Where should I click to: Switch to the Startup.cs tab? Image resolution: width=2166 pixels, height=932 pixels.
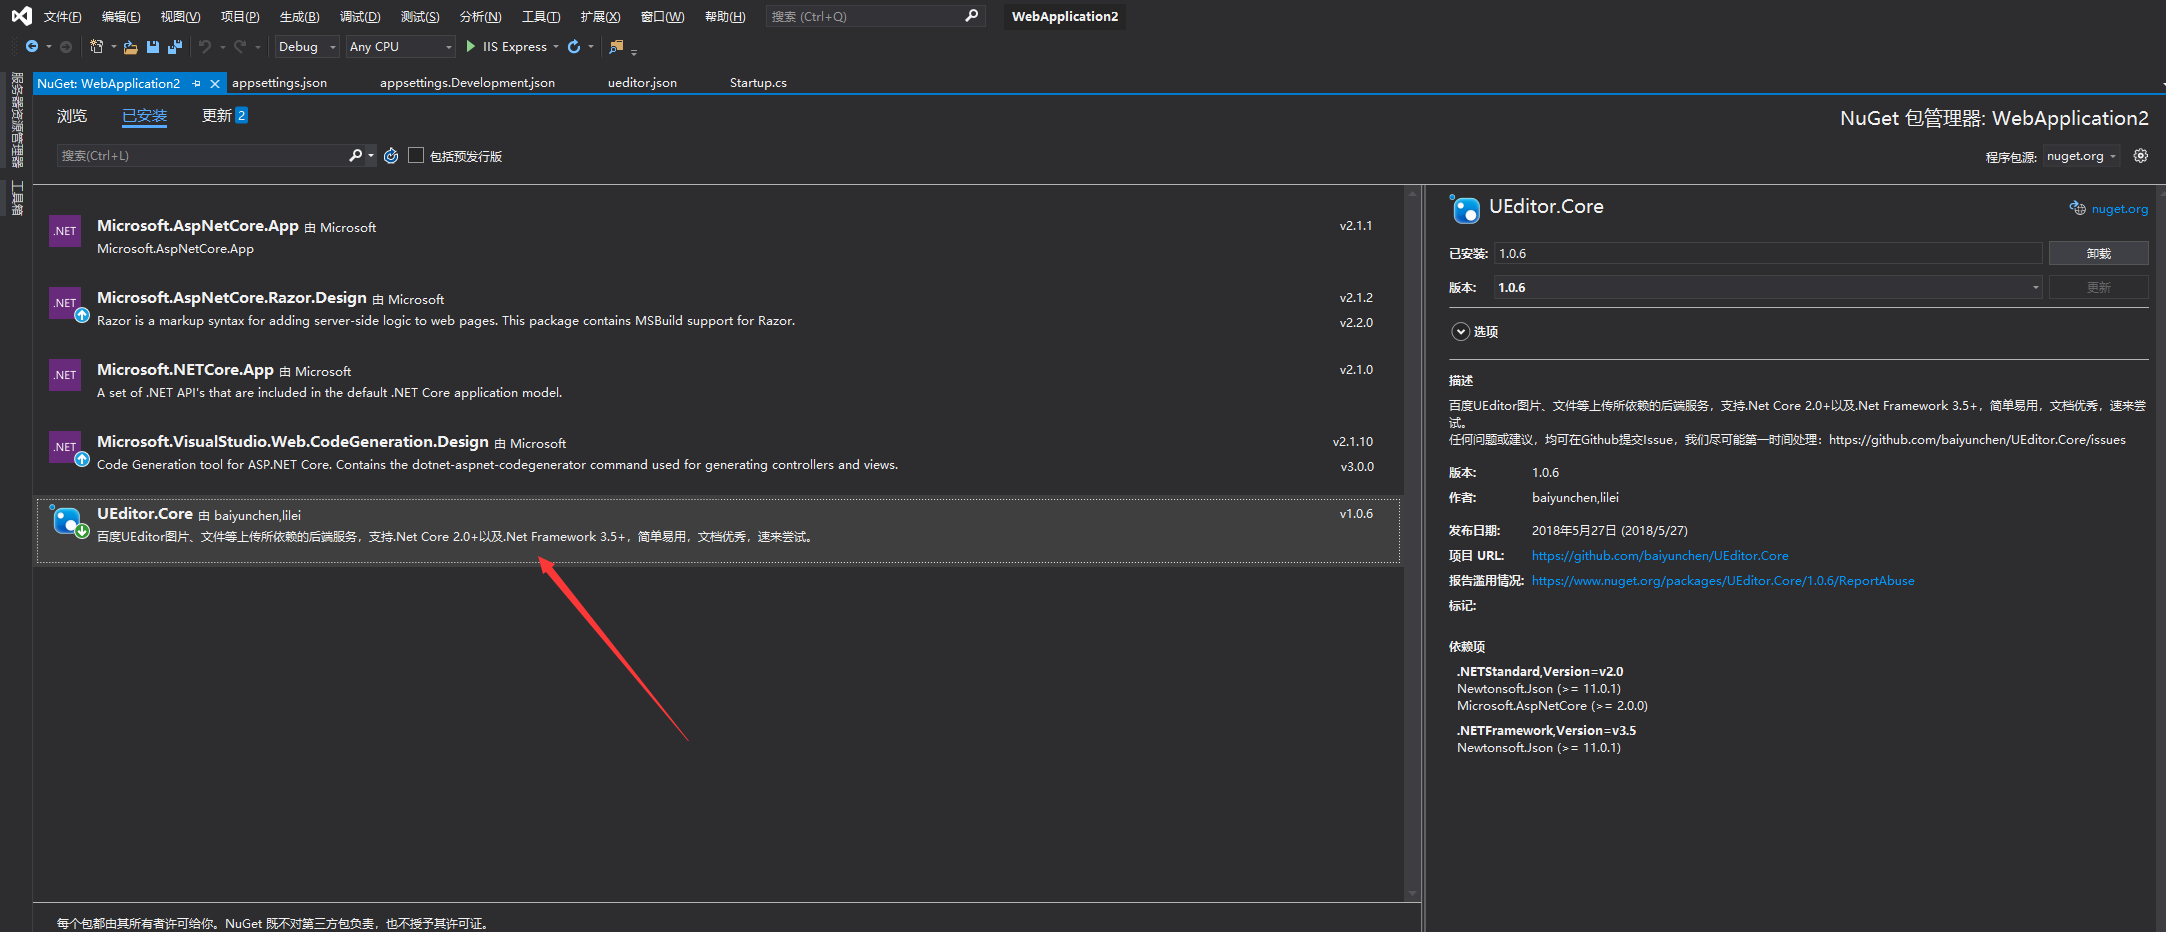click(x=758, y=83)
